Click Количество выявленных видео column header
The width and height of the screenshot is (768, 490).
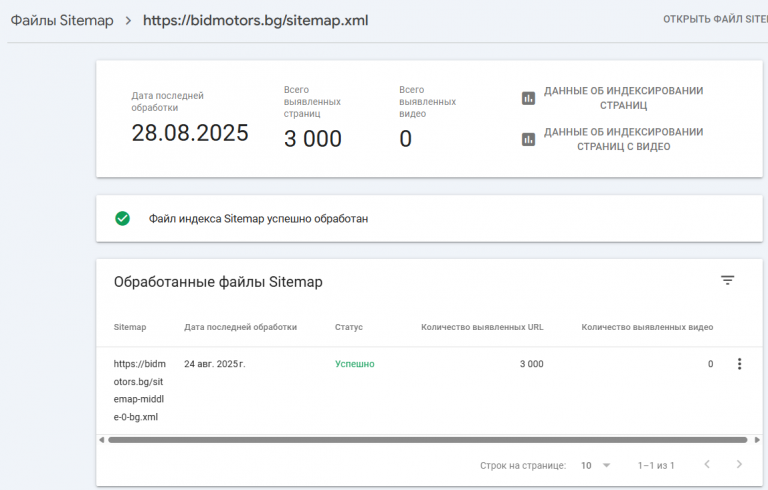click(x=647, y=327)
